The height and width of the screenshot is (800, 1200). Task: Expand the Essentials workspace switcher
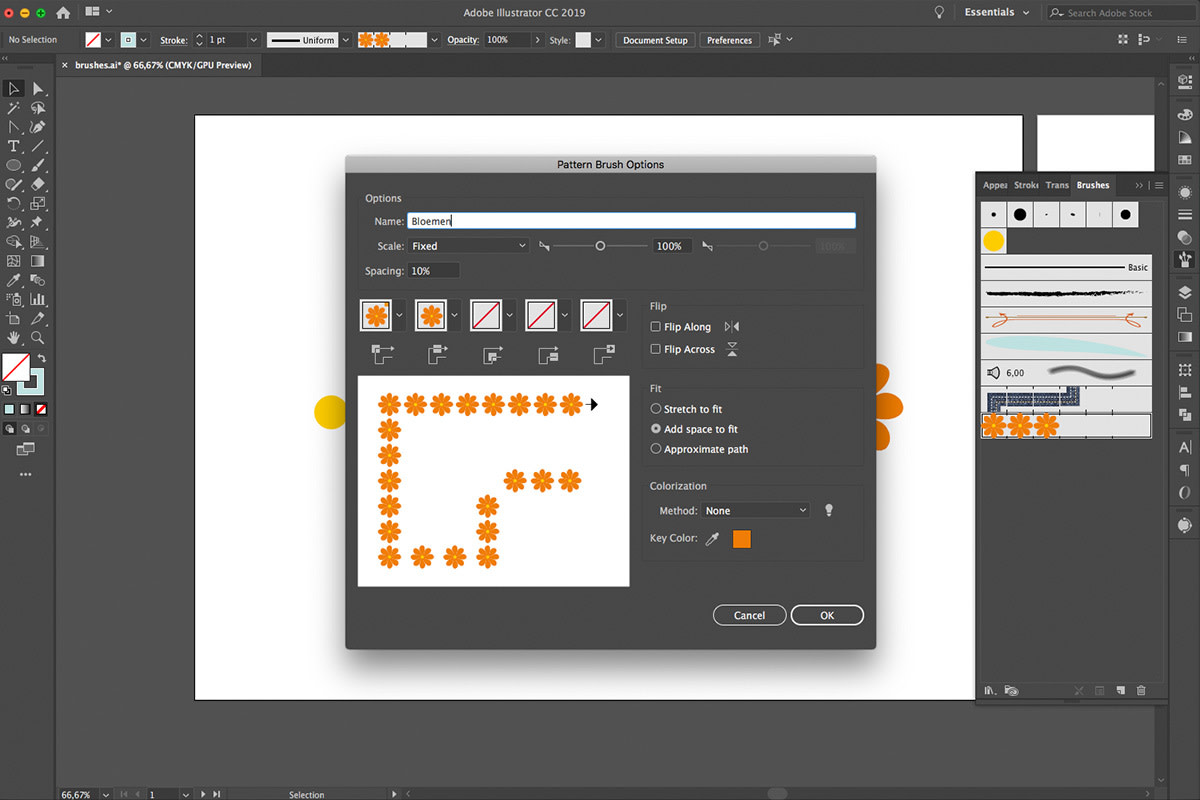pyautogui.click(x=996, y=13)
